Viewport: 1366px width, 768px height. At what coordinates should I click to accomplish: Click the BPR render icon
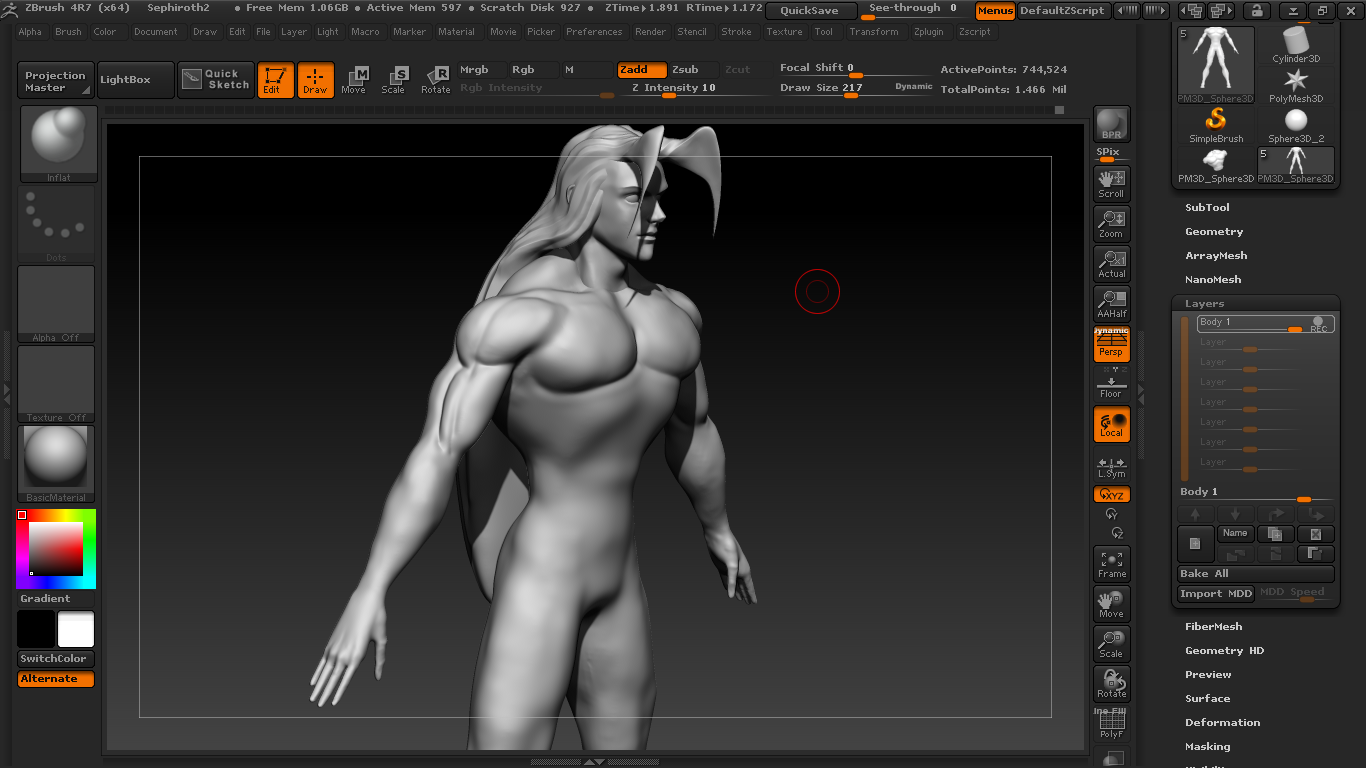click(1112, 125)
